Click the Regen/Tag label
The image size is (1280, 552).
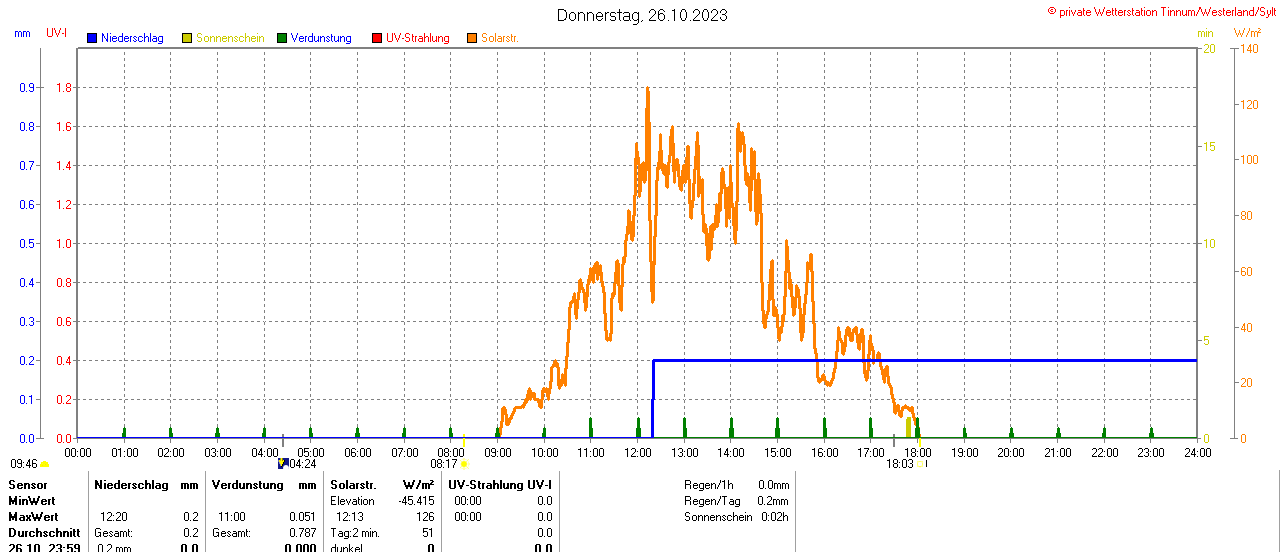[711, 501]
